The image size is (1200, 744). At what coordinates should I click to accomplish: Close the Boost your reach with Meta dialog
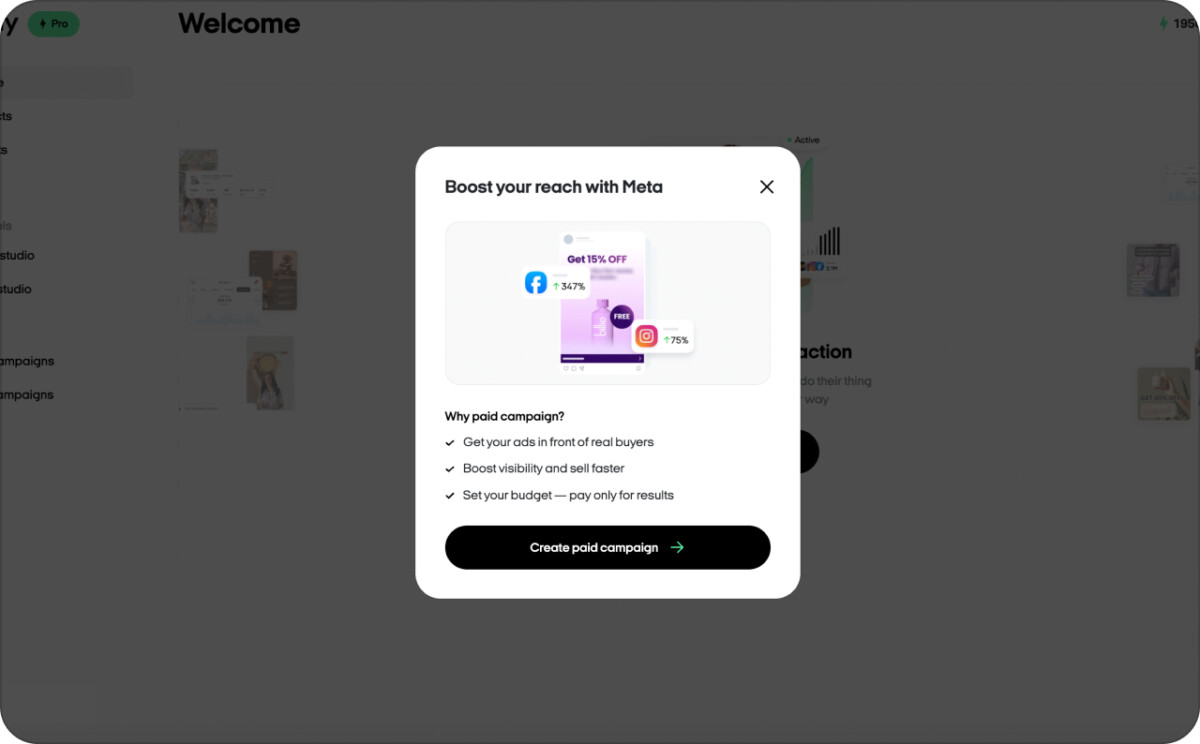coord(767,187)
